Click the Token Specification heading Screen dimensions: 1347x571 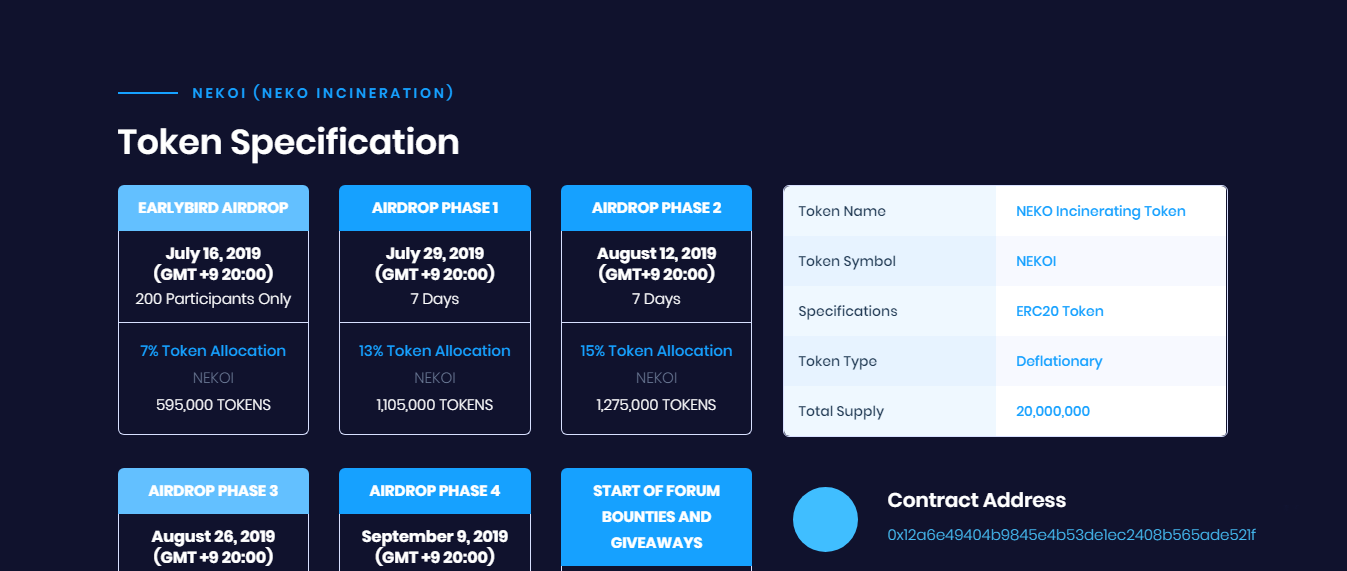289,142
